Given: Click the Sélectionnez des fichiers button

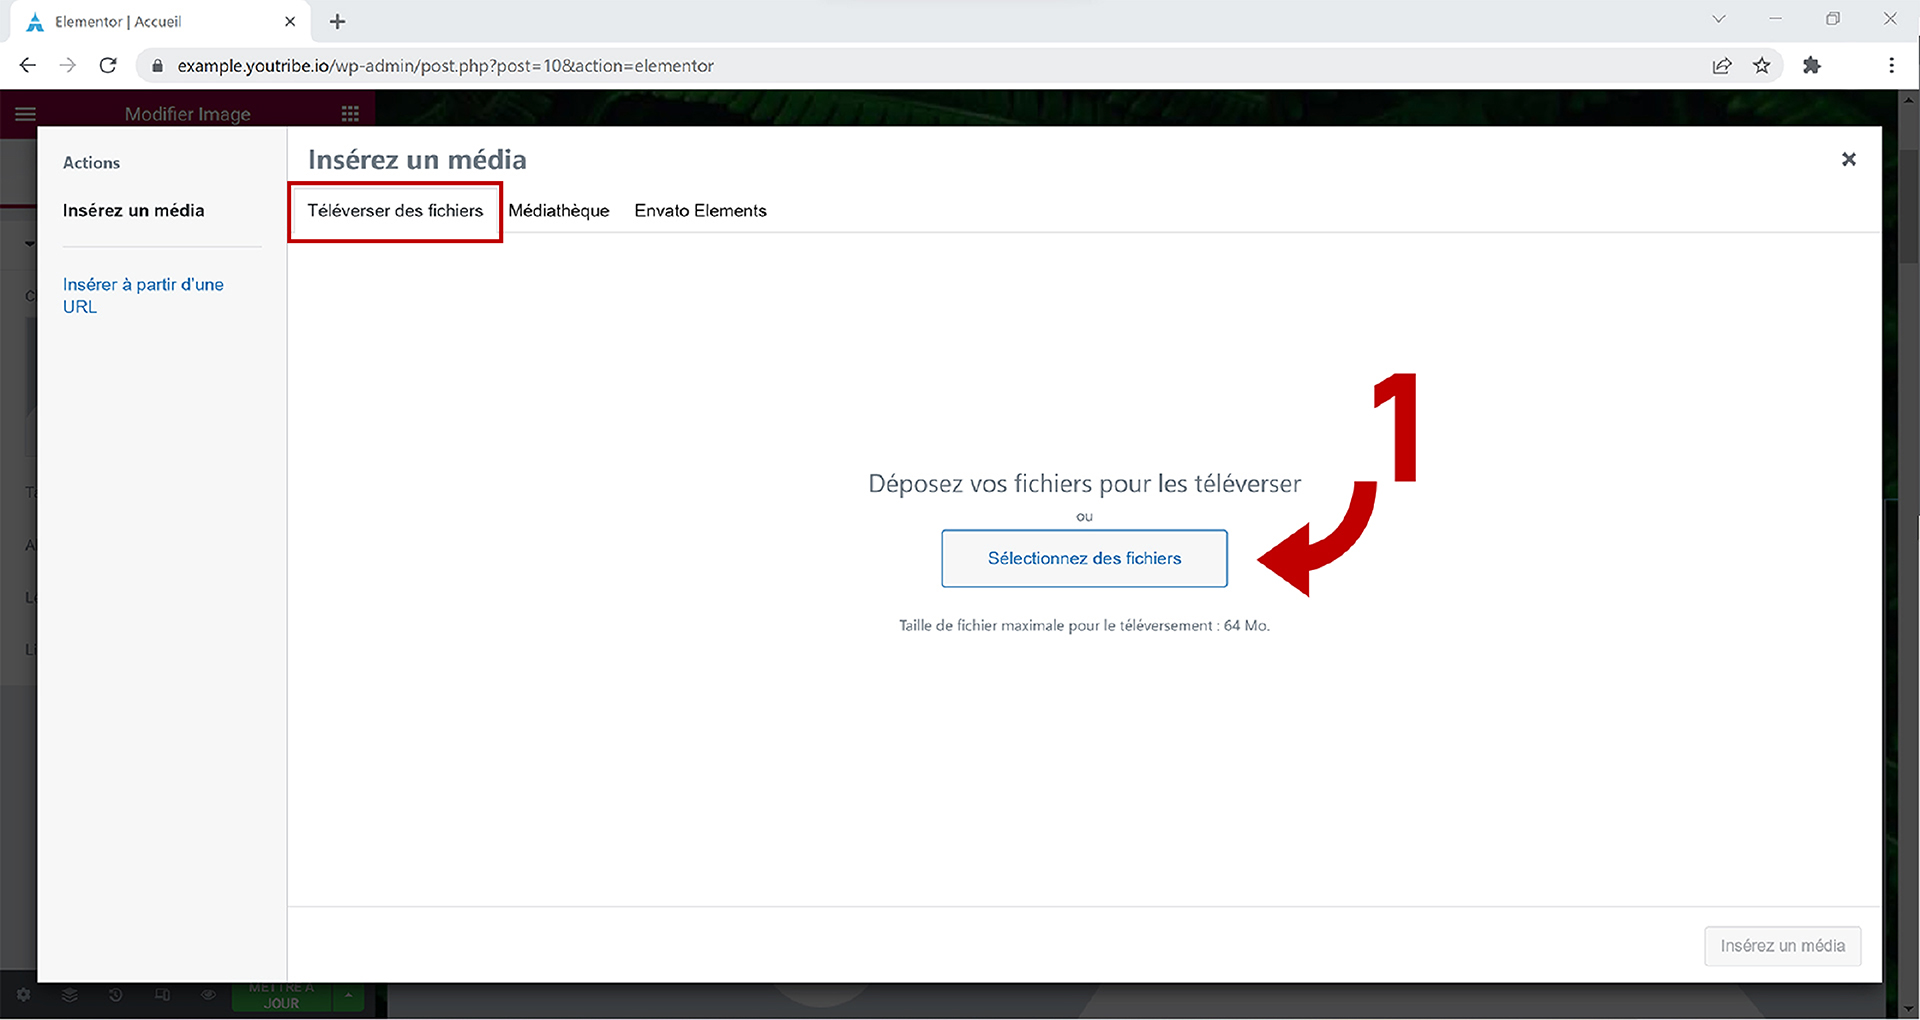Looking at the screenshot, I should pyautogui.click(x=1084, y=559).
